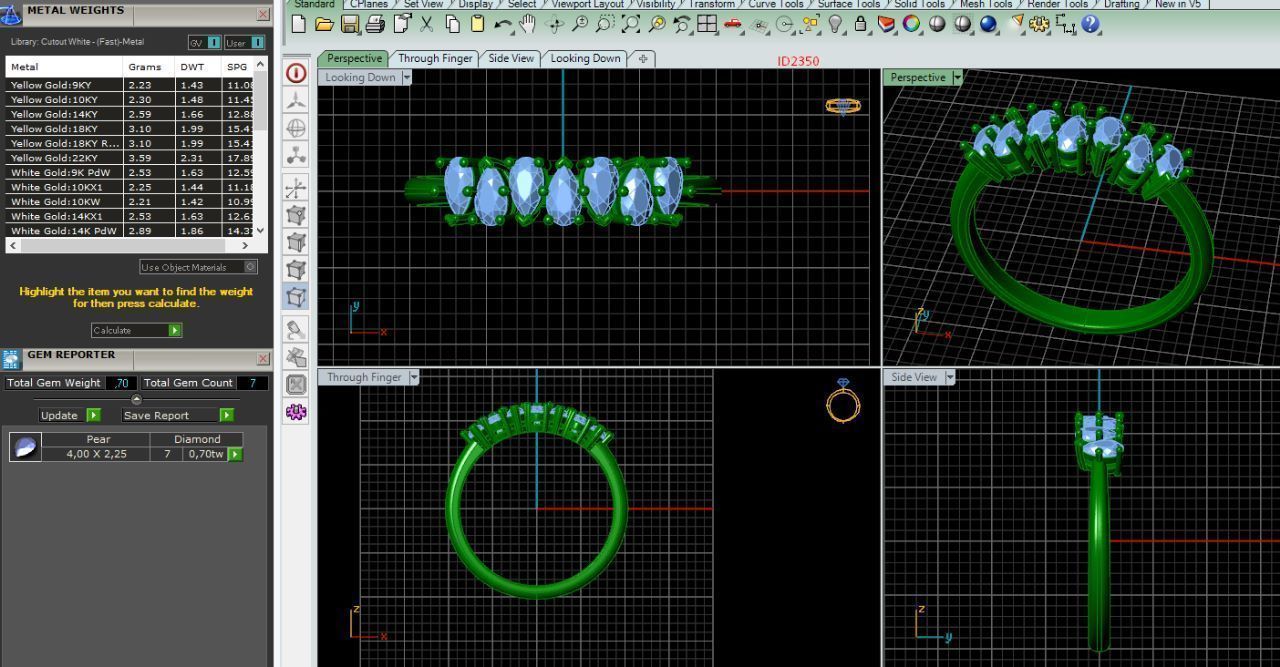Image resolution: width=1280 pixels, height=667 pixels.
Task: Open the Render Tools toolbar tab
Action: pos(1058,4)
